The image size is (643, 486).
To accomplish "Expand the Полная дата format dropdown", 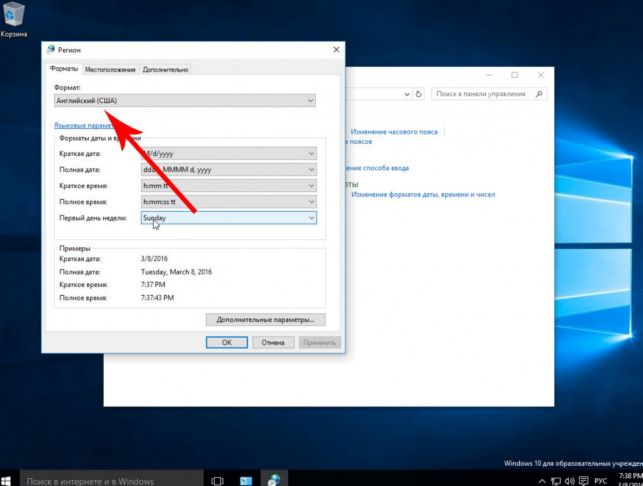I will [x=229, y=169].
